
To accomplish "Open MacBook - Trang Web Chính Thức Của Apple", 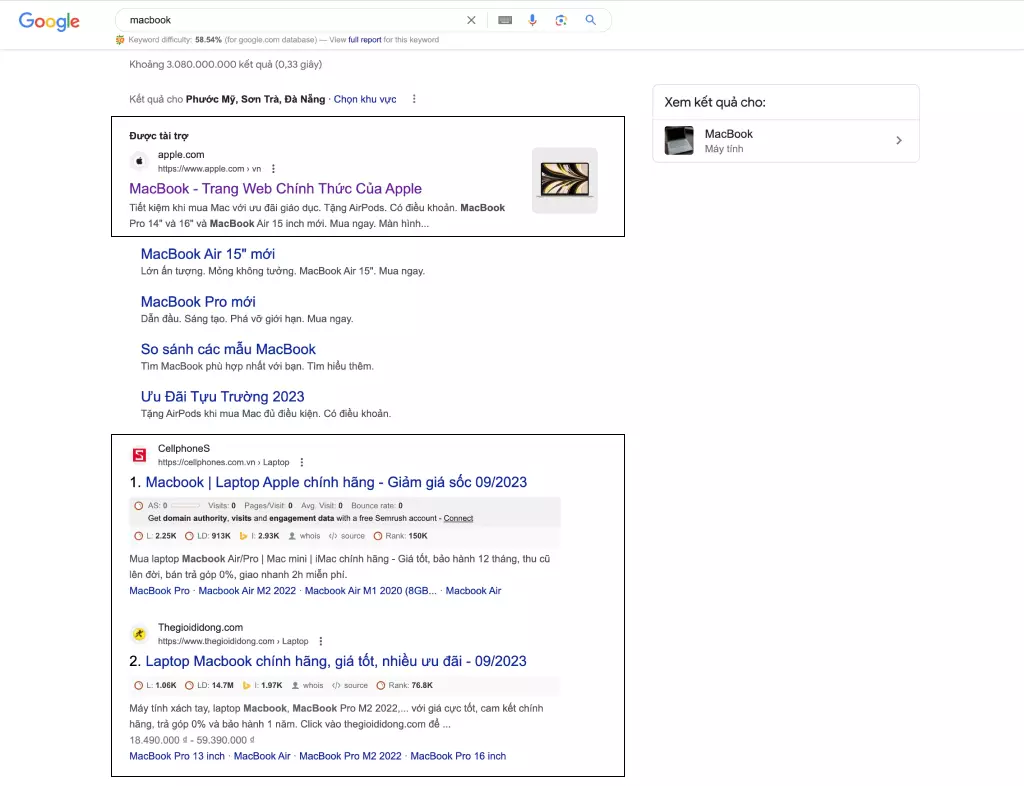I will [276, 189].
